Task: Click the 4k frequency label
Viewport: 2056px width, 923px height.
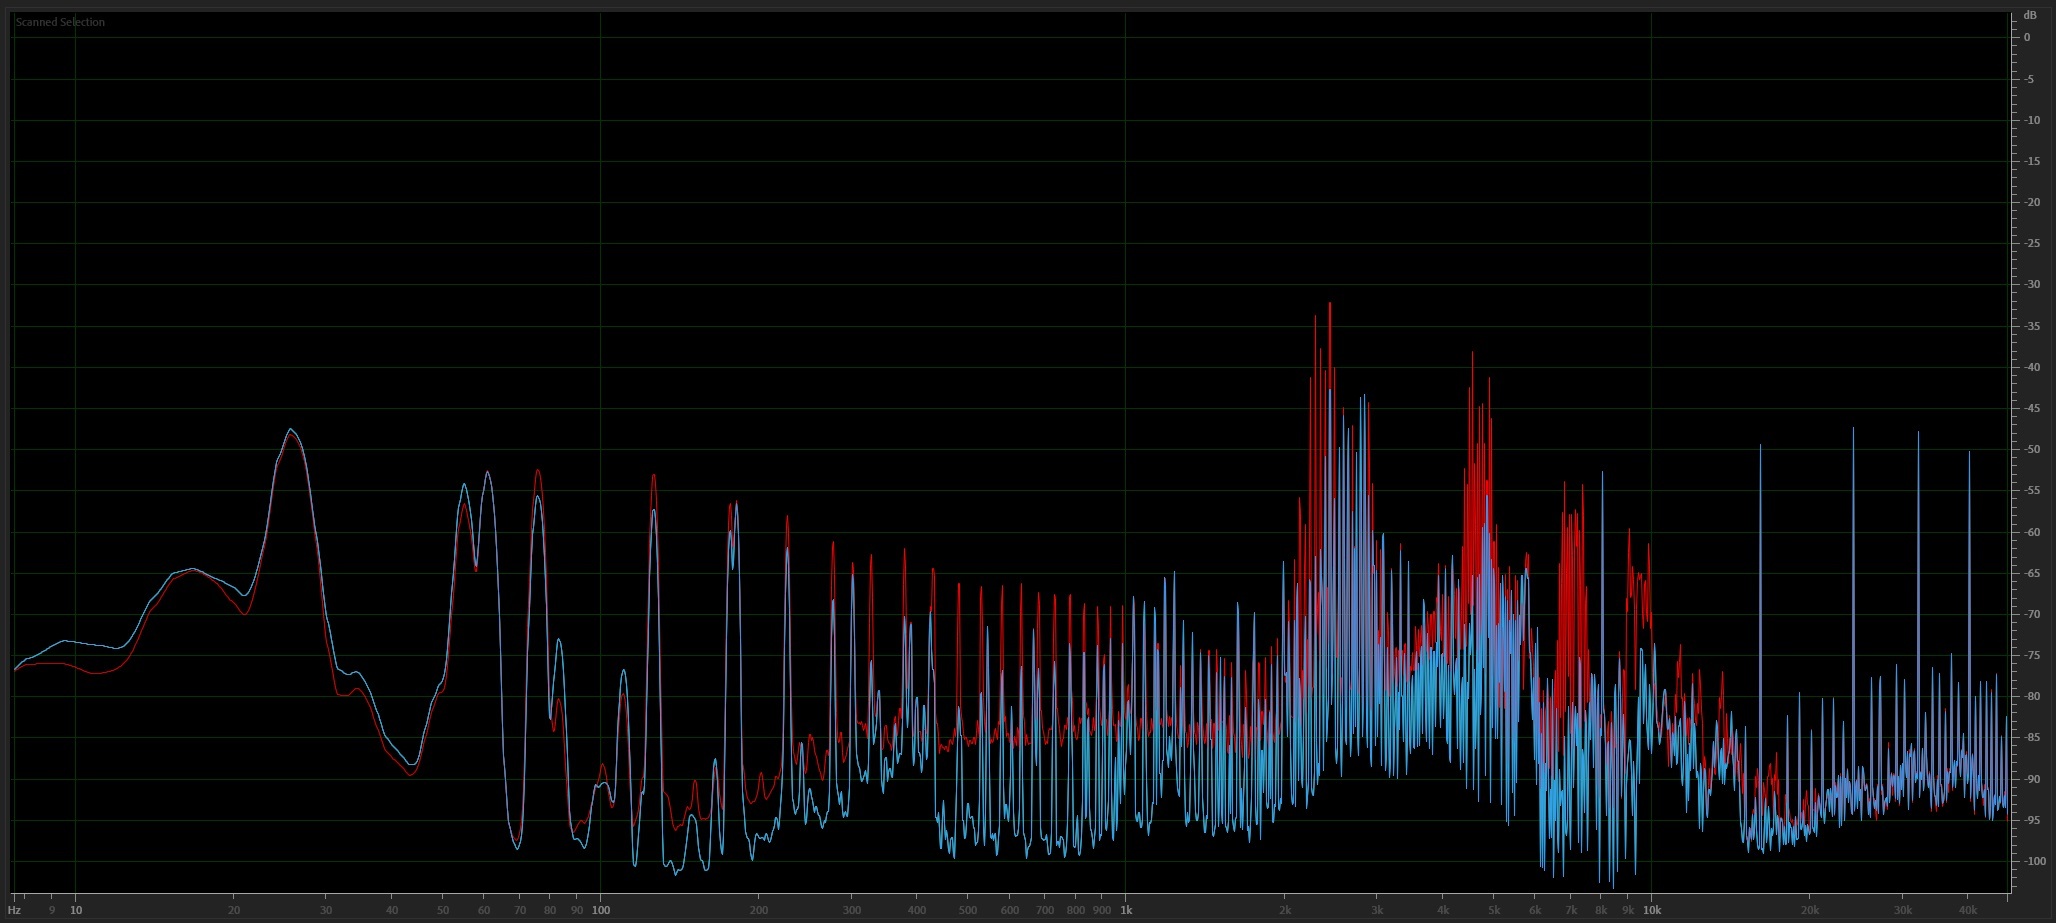Action: (1443, 910)
